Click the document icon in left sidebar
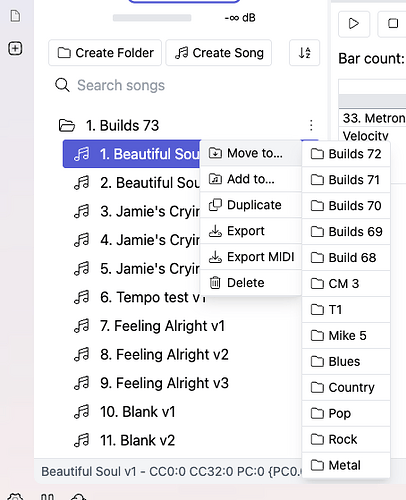Viewport: 406px width, 500px height. tap(15, 16)
